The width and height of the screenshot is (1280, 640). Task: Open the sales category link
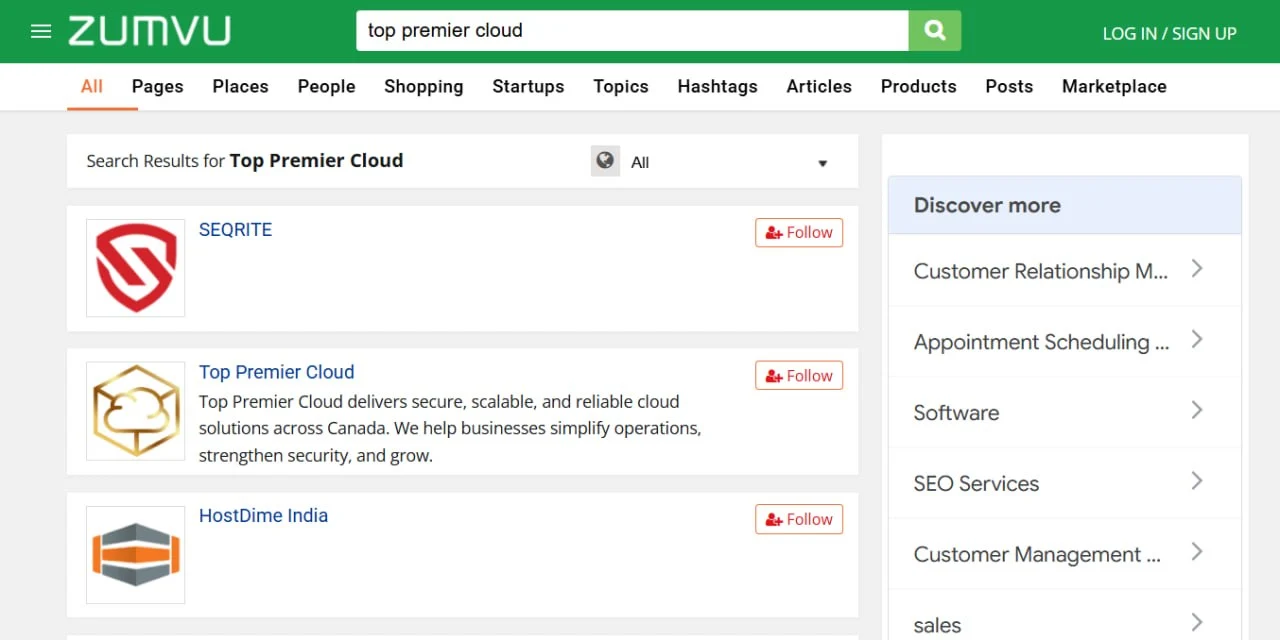(937, 625)
